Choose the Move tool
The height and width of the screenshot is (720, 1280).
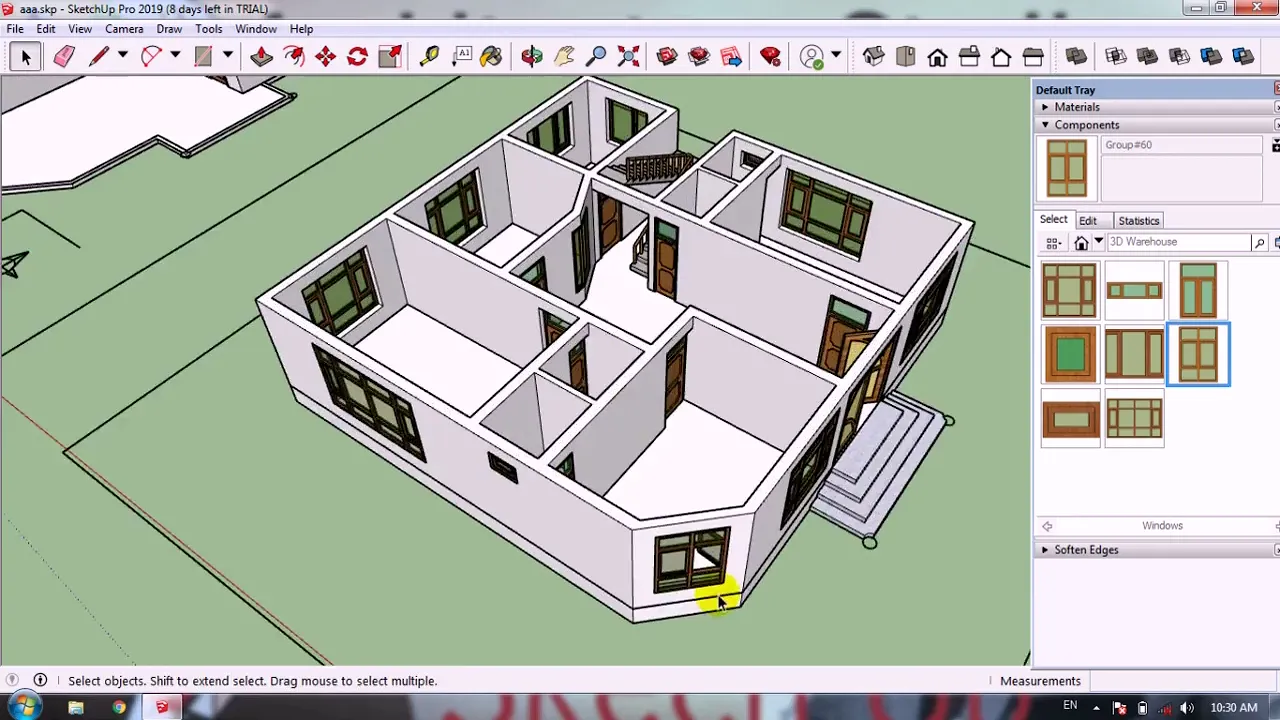tap(325, 57)
